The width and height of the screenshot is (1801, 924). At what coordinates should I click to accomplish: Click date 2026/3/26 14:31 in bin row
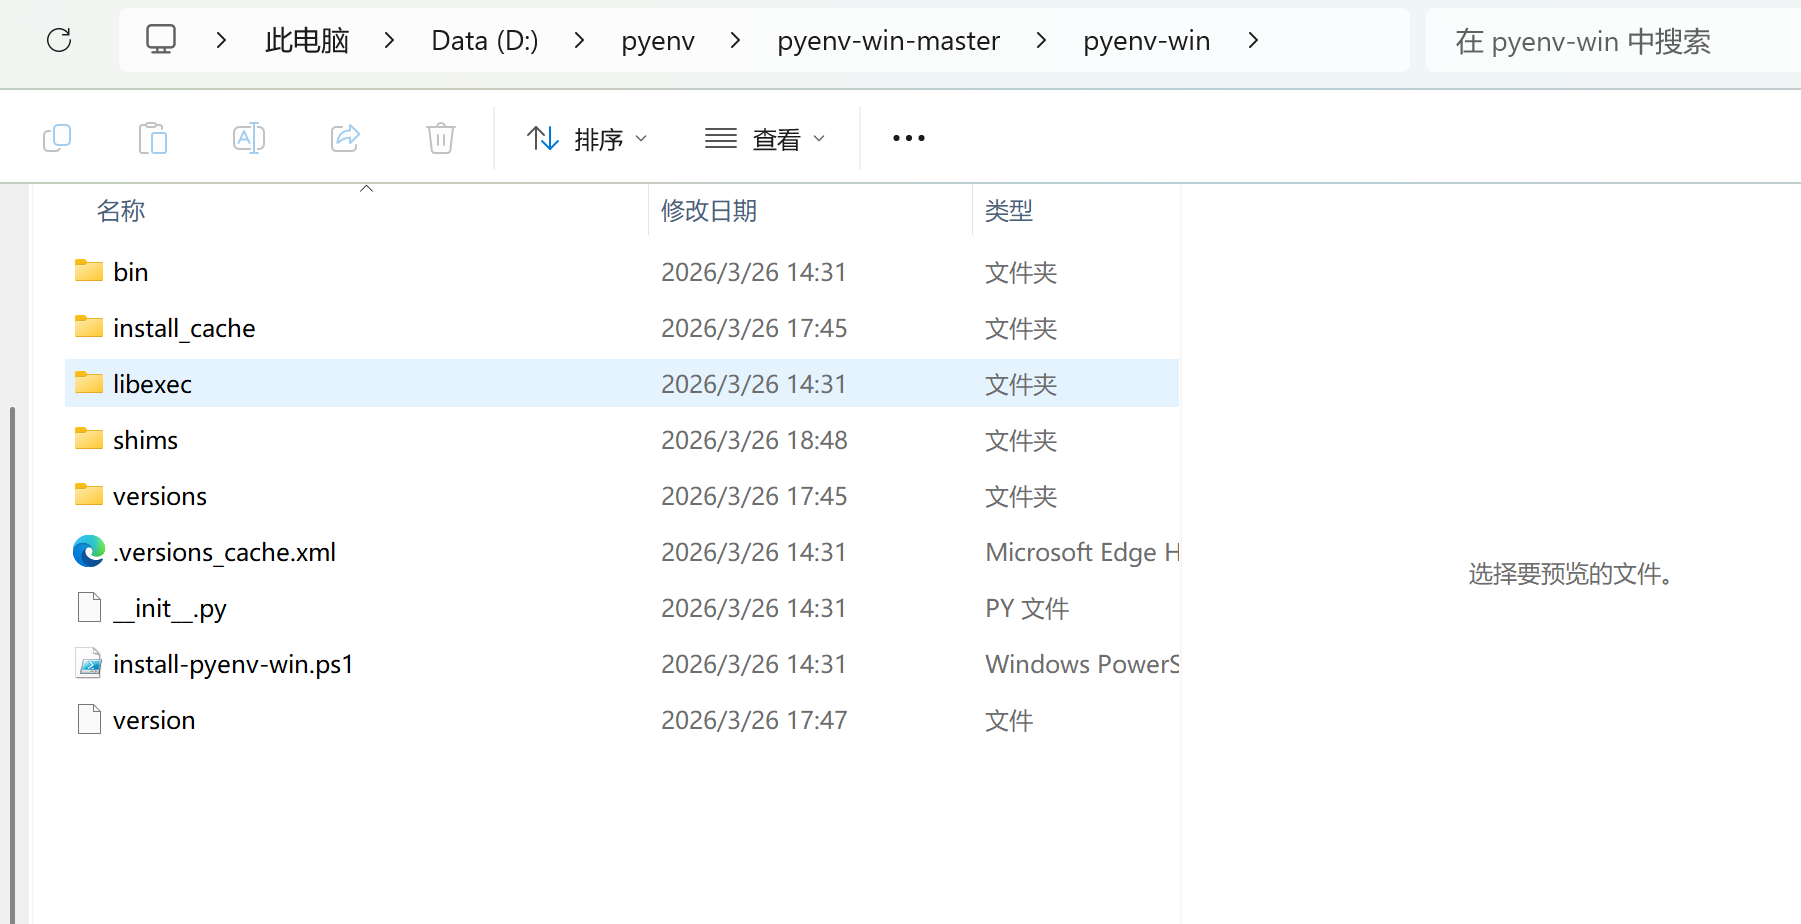pos(754,272)
